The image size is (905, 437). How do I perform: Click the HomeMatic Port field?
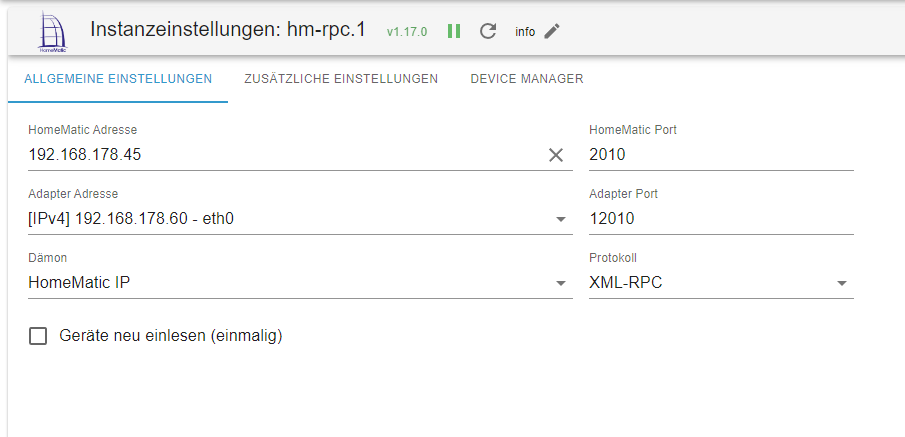point(720,155)
